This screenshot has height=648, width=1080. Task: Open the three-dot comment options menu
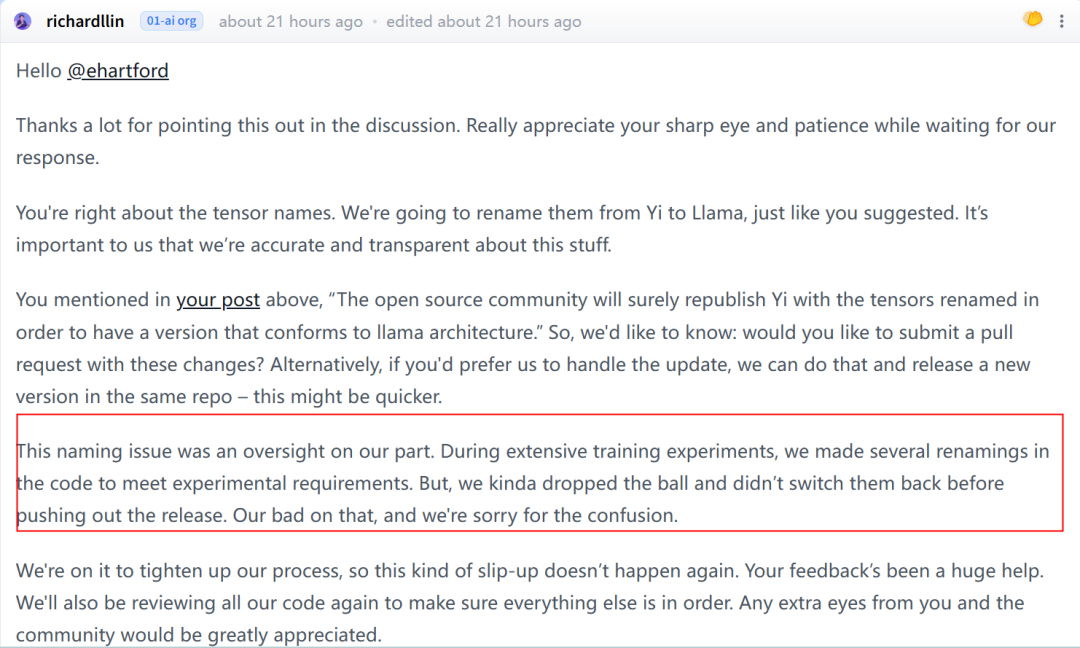tap(1061, 21)
